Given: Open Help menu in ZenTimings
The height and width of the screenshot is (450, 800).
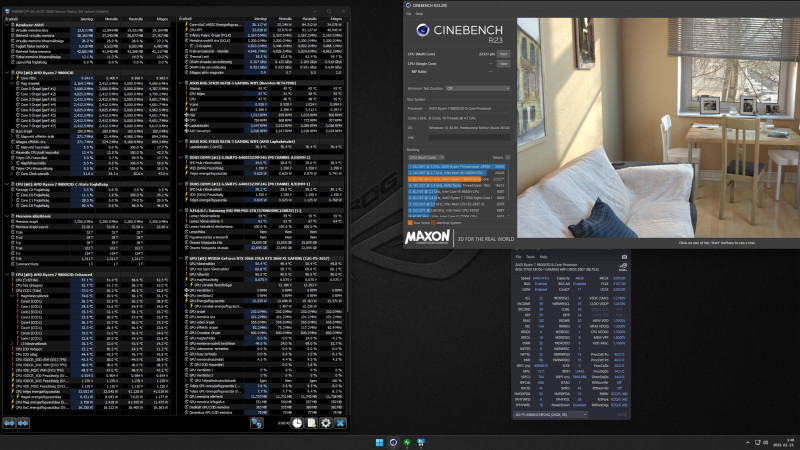Looking at the screenshot, I should (x=543, y=257).
